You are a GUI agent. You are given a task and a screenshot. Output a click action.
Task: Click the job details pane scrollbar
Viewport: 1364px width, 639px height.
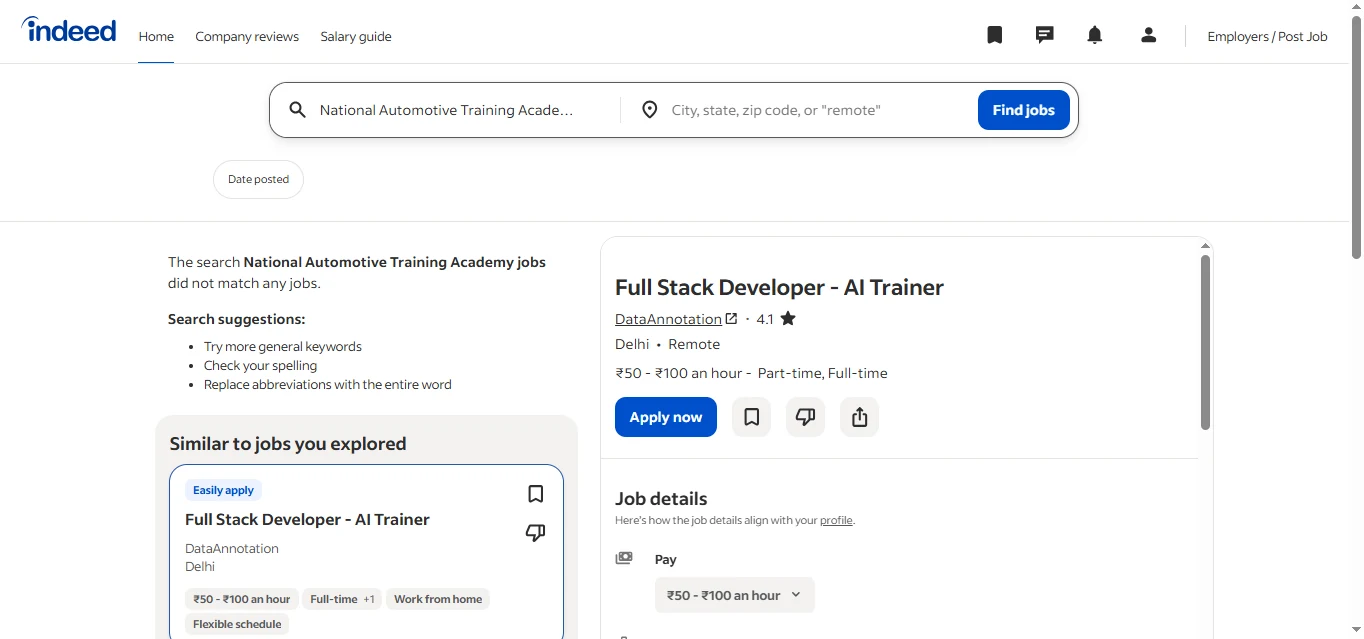point(1205,342)
